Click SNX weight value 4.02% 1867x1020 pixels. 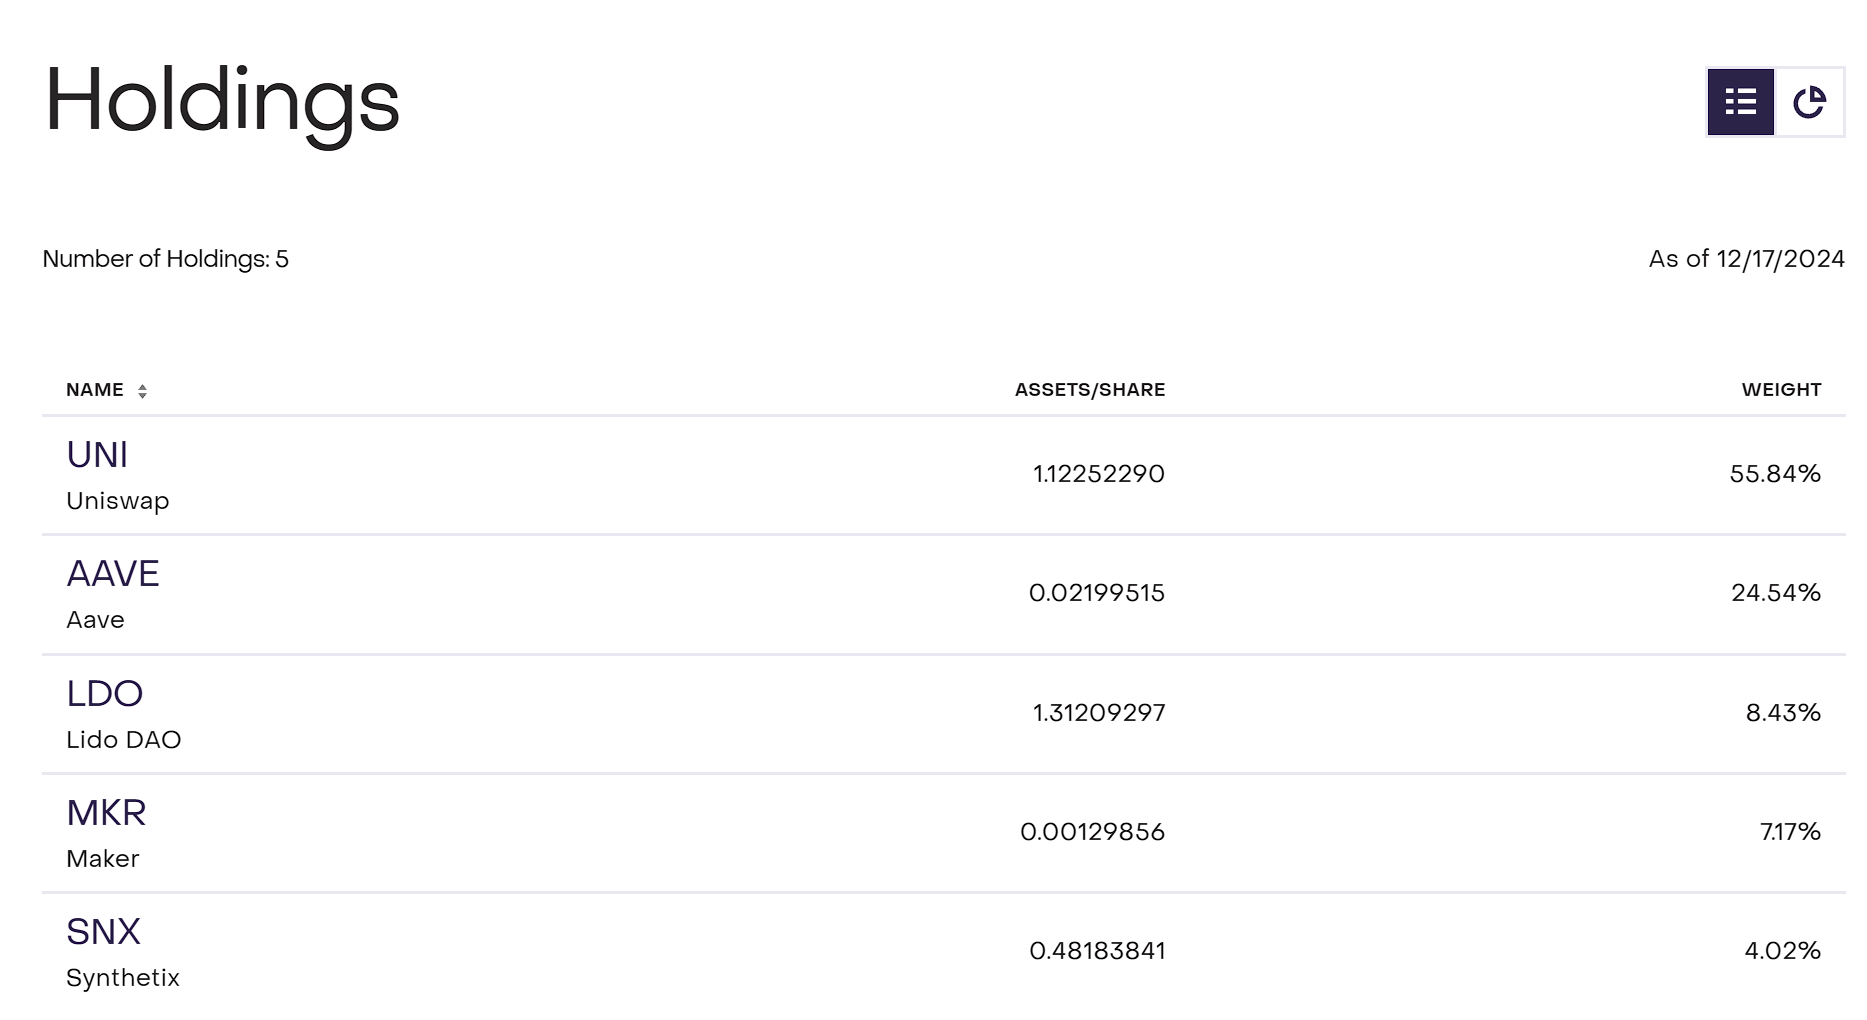click(x=1783, y=951)
